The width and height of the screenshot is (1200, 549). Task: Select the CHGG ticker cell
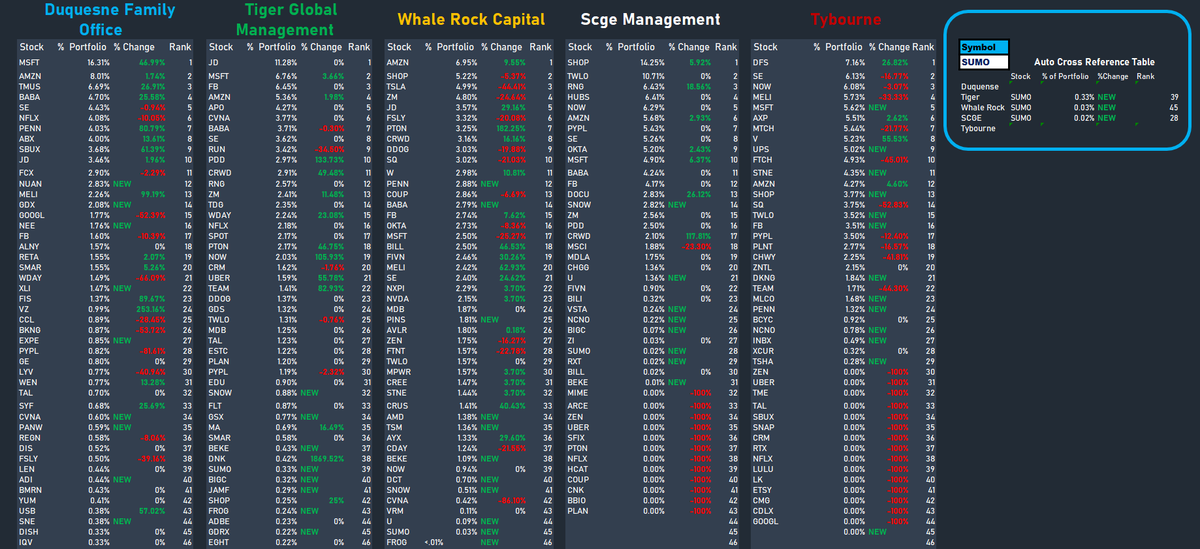coord(578,267)
